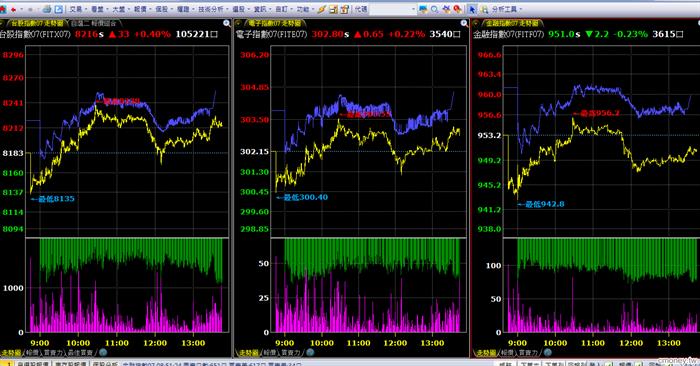Click the small yellow icon left of 電子指數07走勢圖 tab

click(239, 23)
